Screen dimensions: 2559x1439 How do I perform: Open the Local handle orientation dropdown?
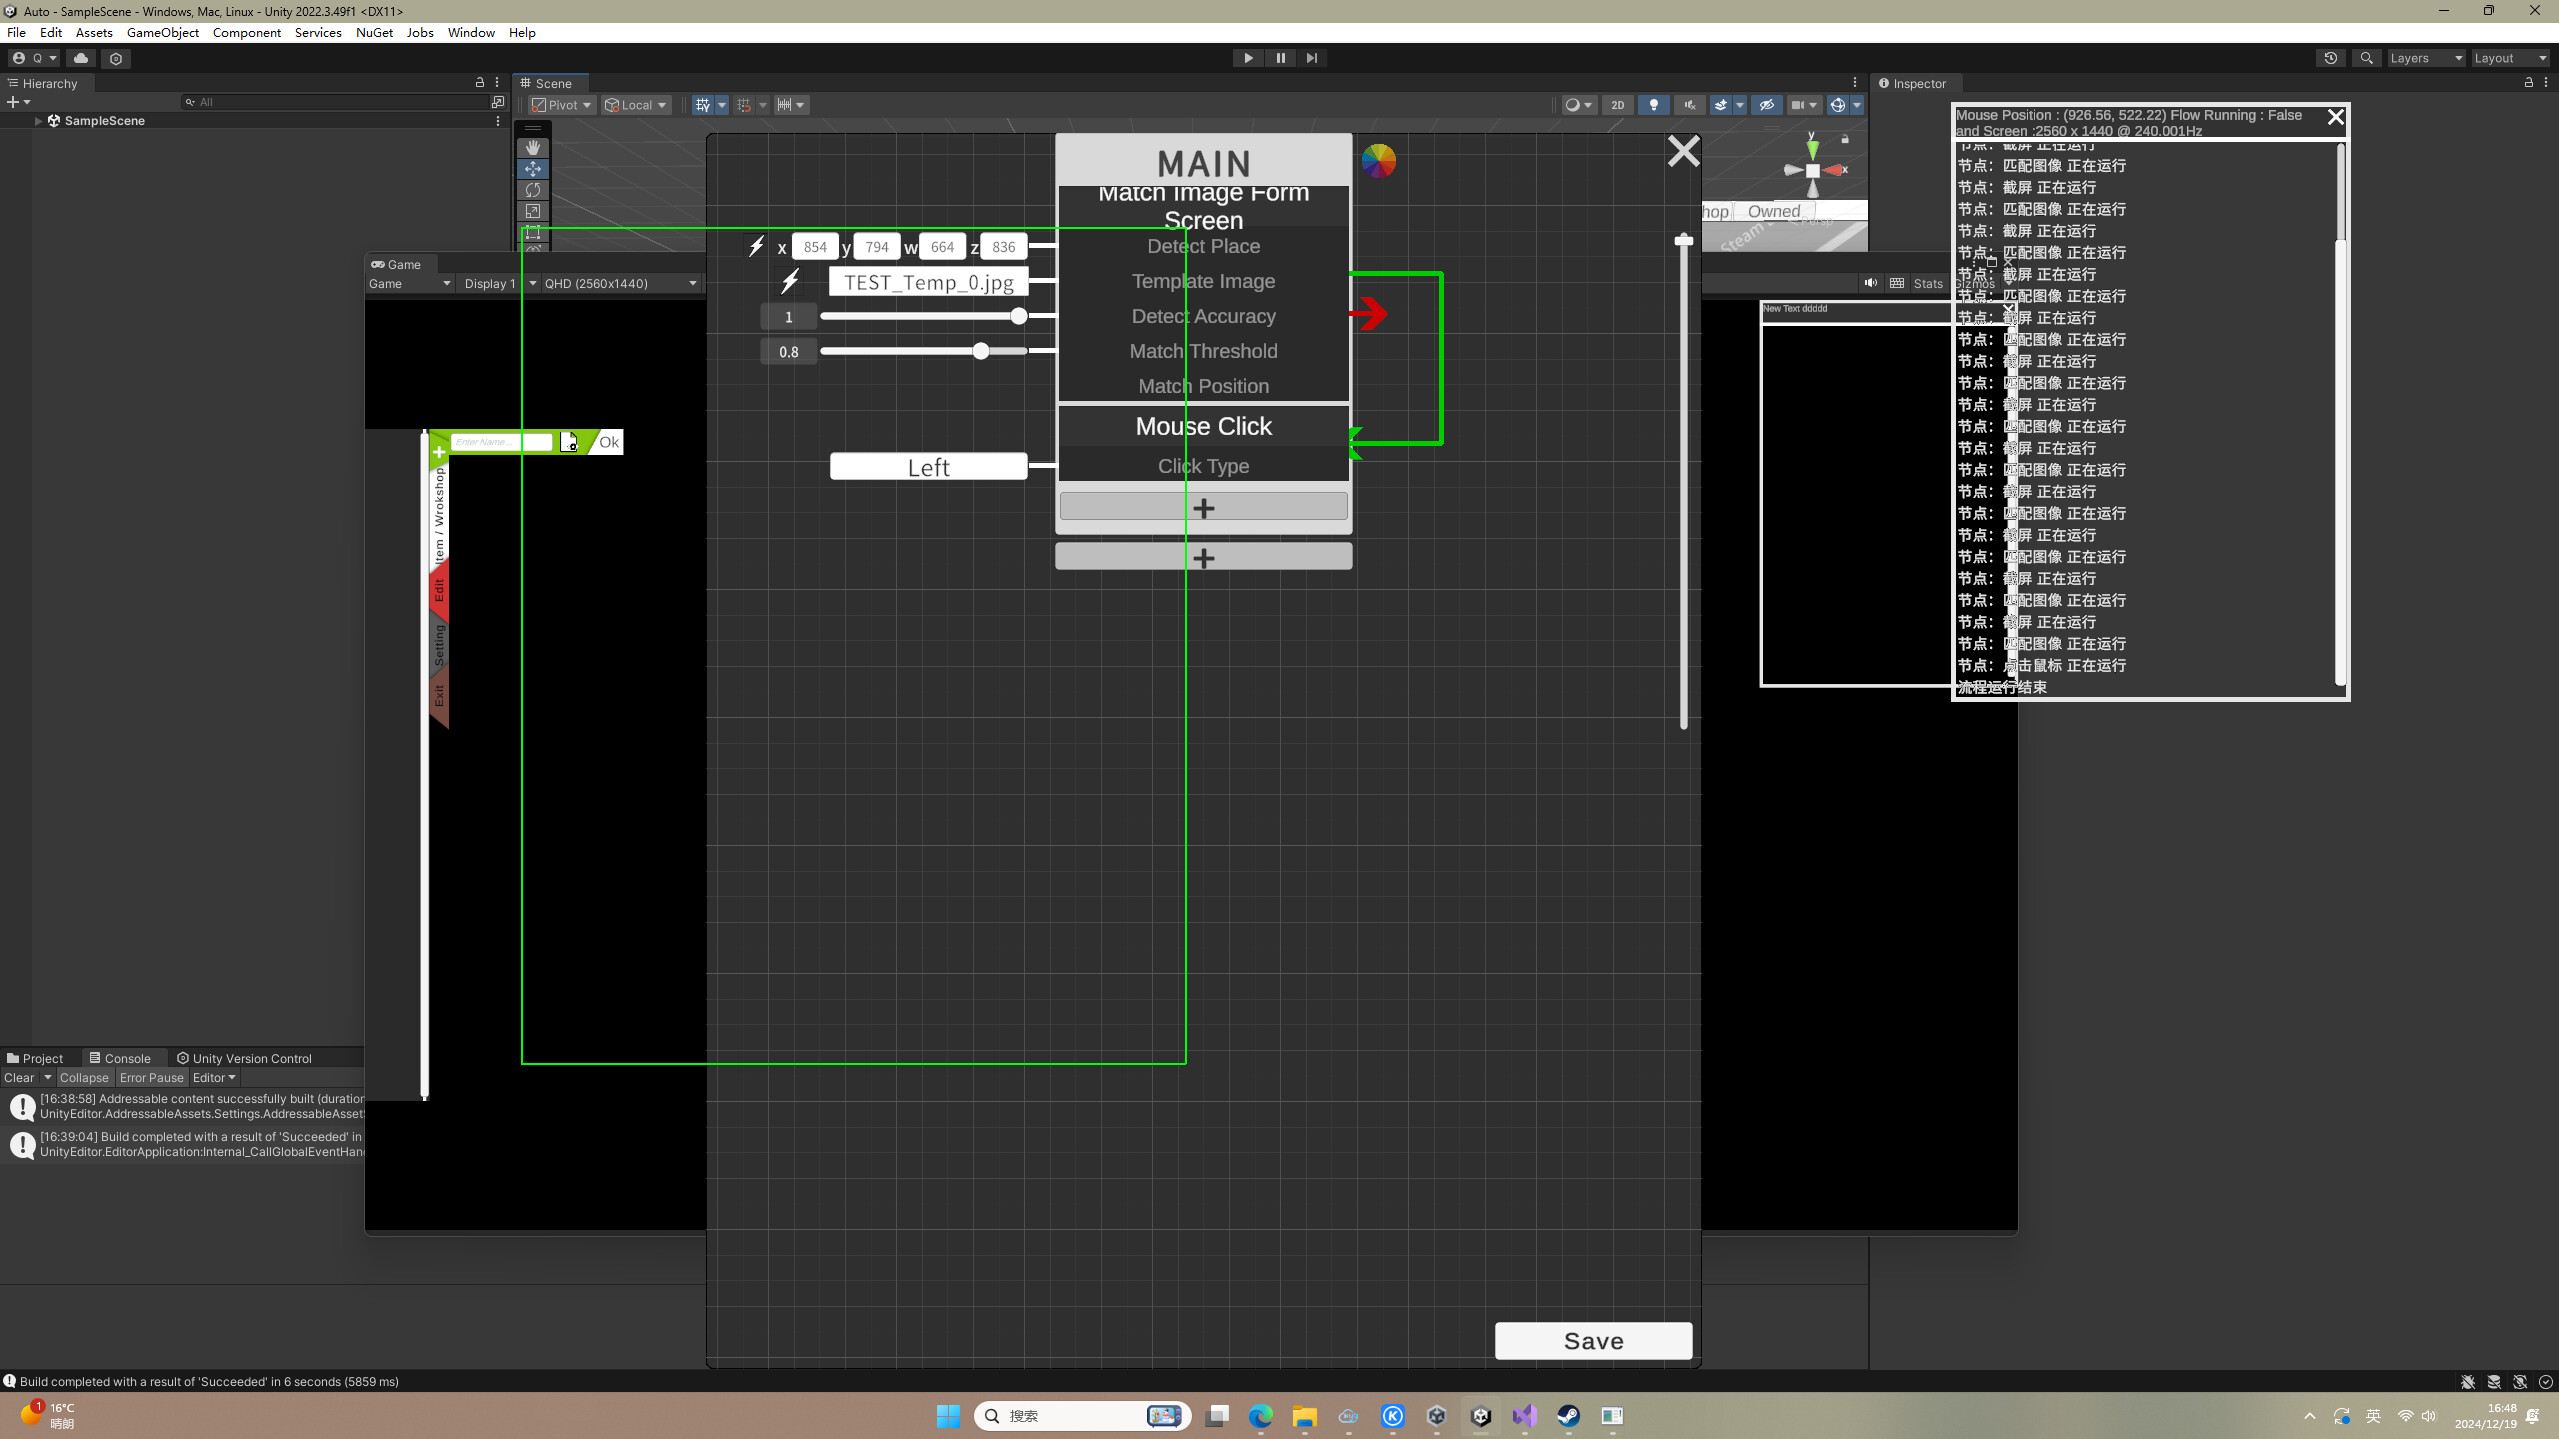pyautogui.click(x=636, y=104)
